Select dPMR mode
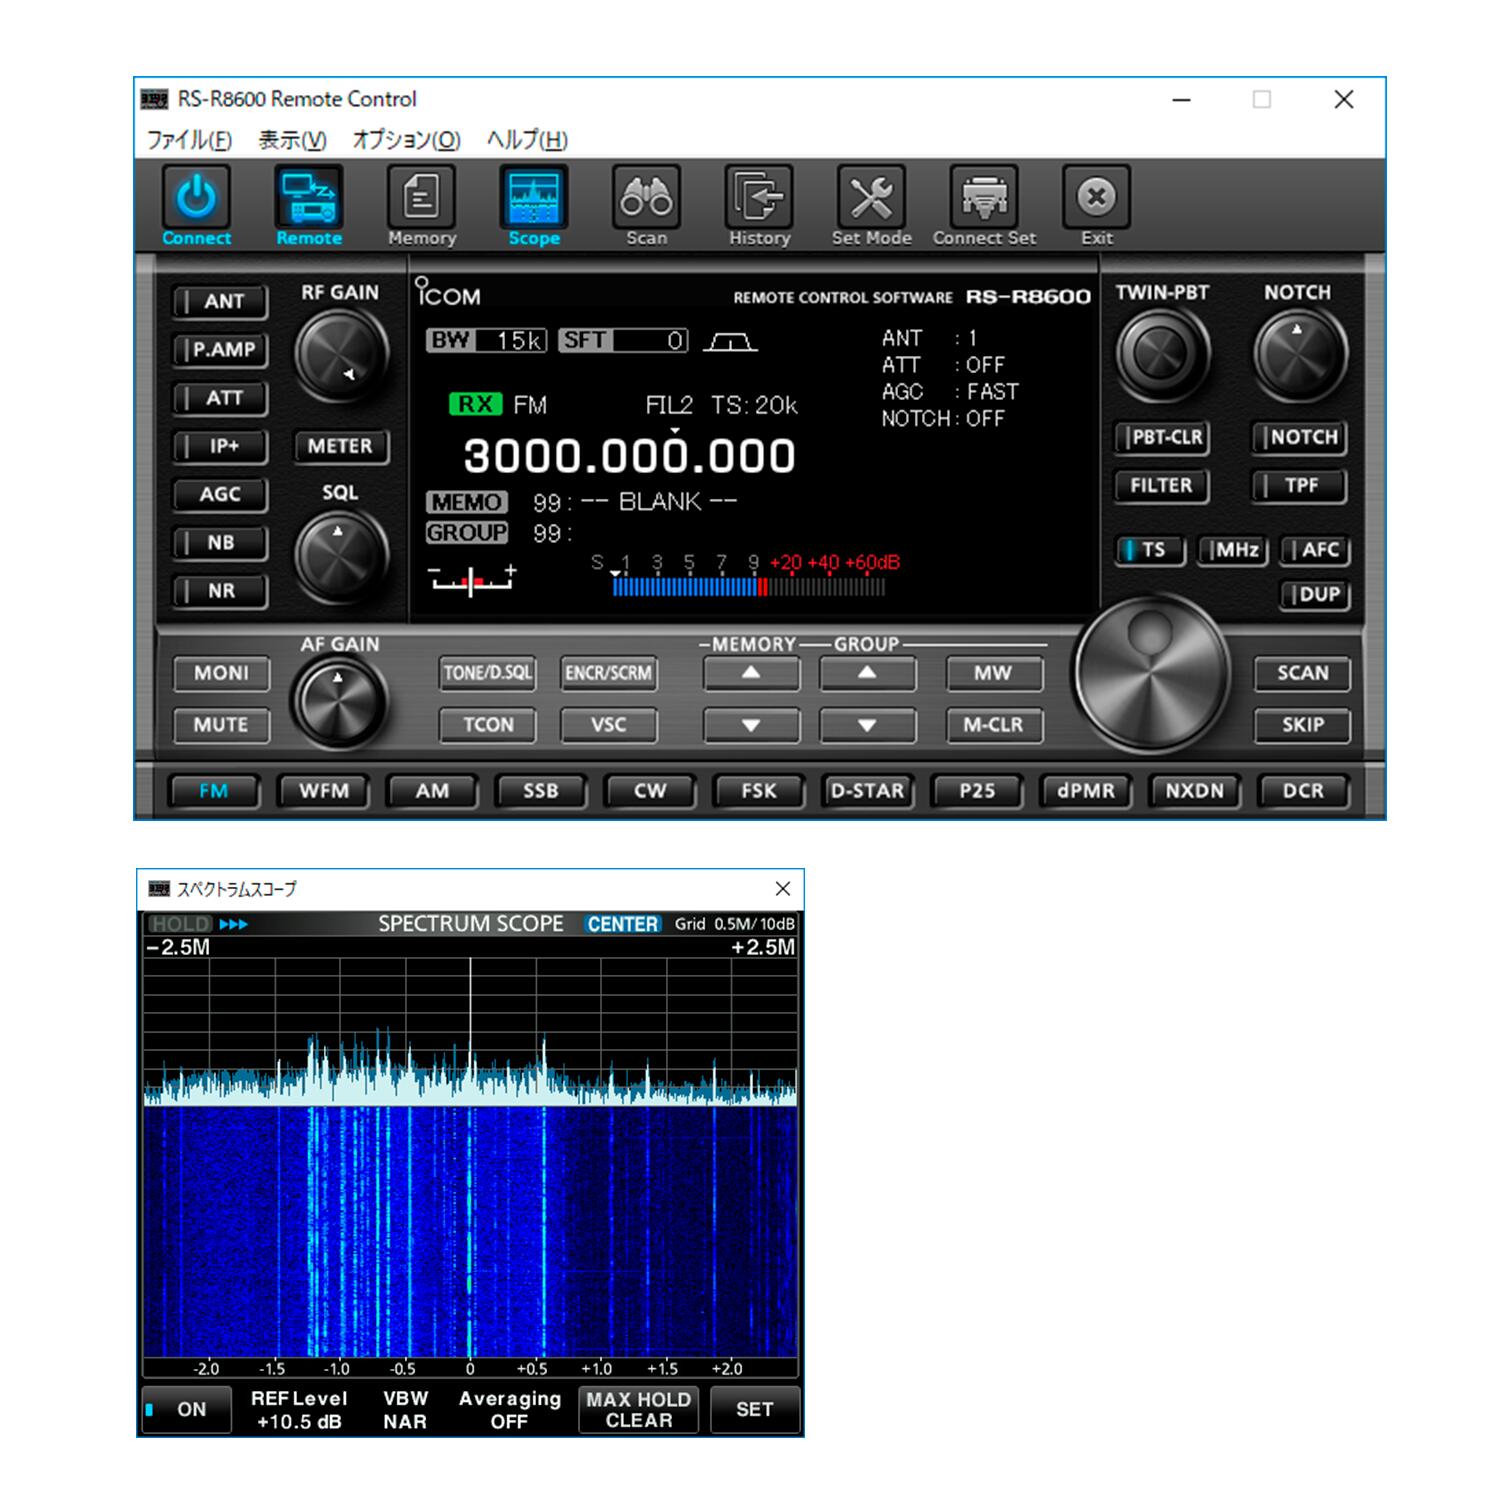 coord(1085,791)
